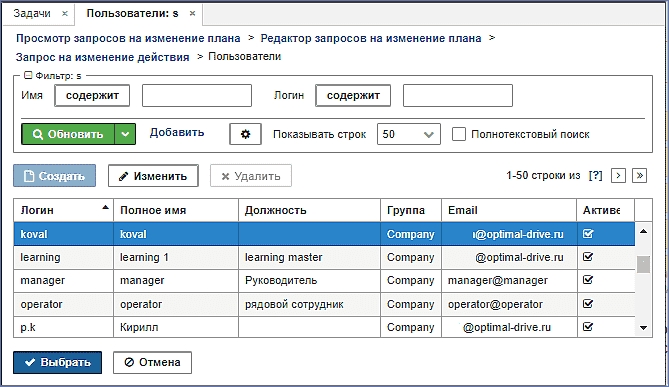Toggle active checkbox for operator

click(588, 304)
